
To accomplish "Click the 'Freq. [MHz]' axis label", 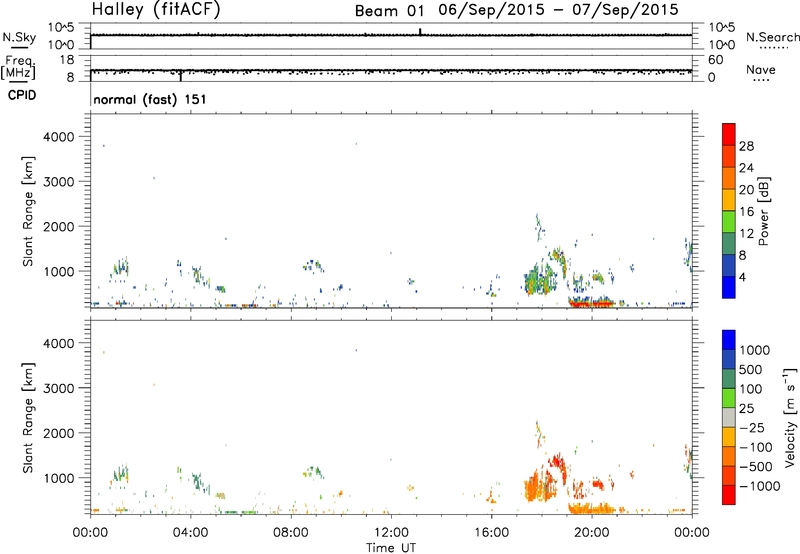I will coord(19,67).
